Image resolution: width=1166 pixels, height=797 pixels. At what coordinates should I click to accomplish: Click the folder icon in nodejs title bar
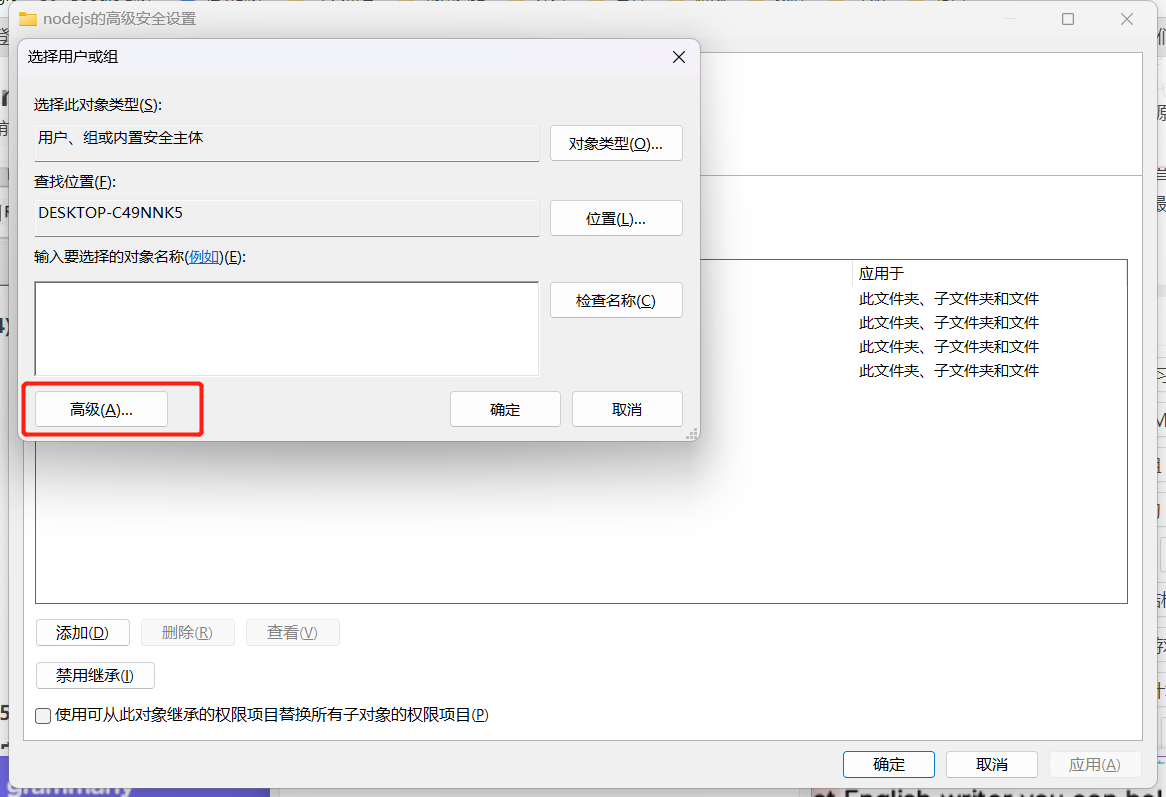tap(28, 19)
